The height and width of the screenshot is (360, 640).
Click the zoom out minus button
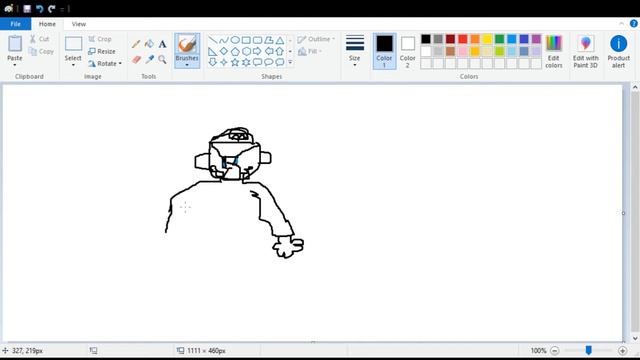click(554, 351)
